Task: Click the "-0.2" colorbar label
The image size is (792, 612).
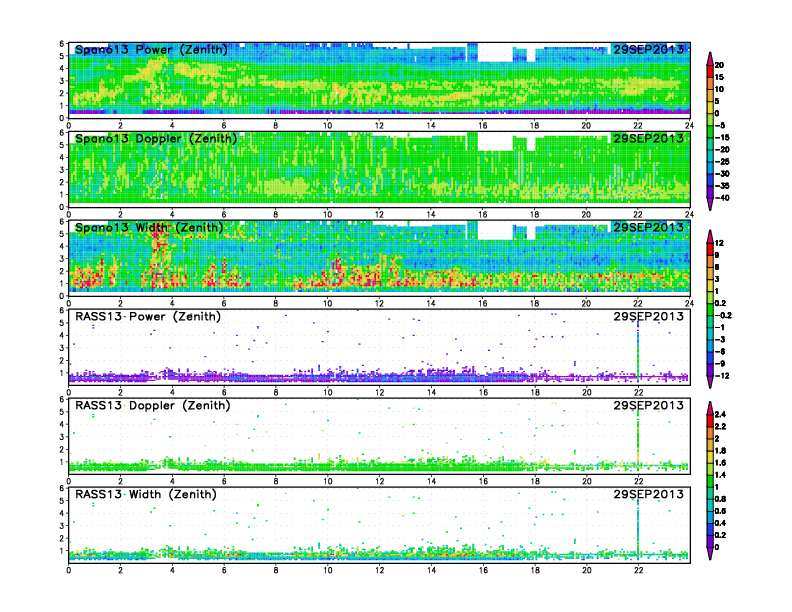Action: pyautogui.click(x=723, y=316)
